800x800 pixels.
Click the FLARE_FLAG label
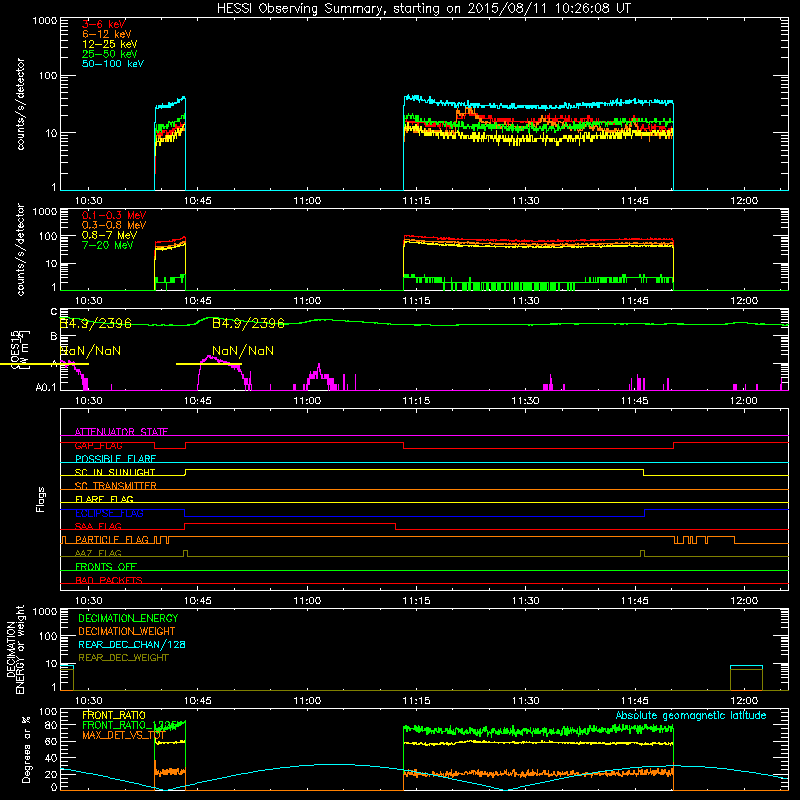point(104,499)
